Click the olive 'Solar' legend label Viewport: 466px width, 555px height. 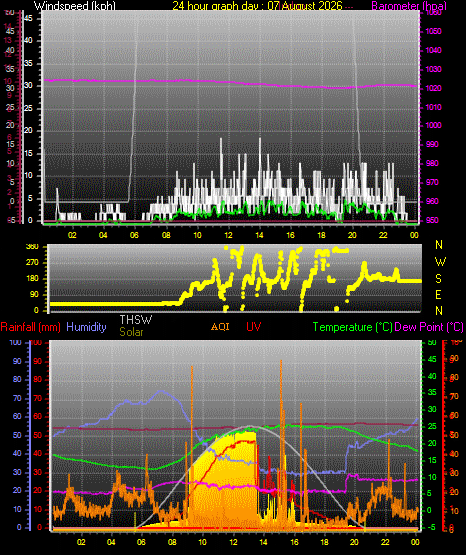pyautogui.click(x=131, y=332)
